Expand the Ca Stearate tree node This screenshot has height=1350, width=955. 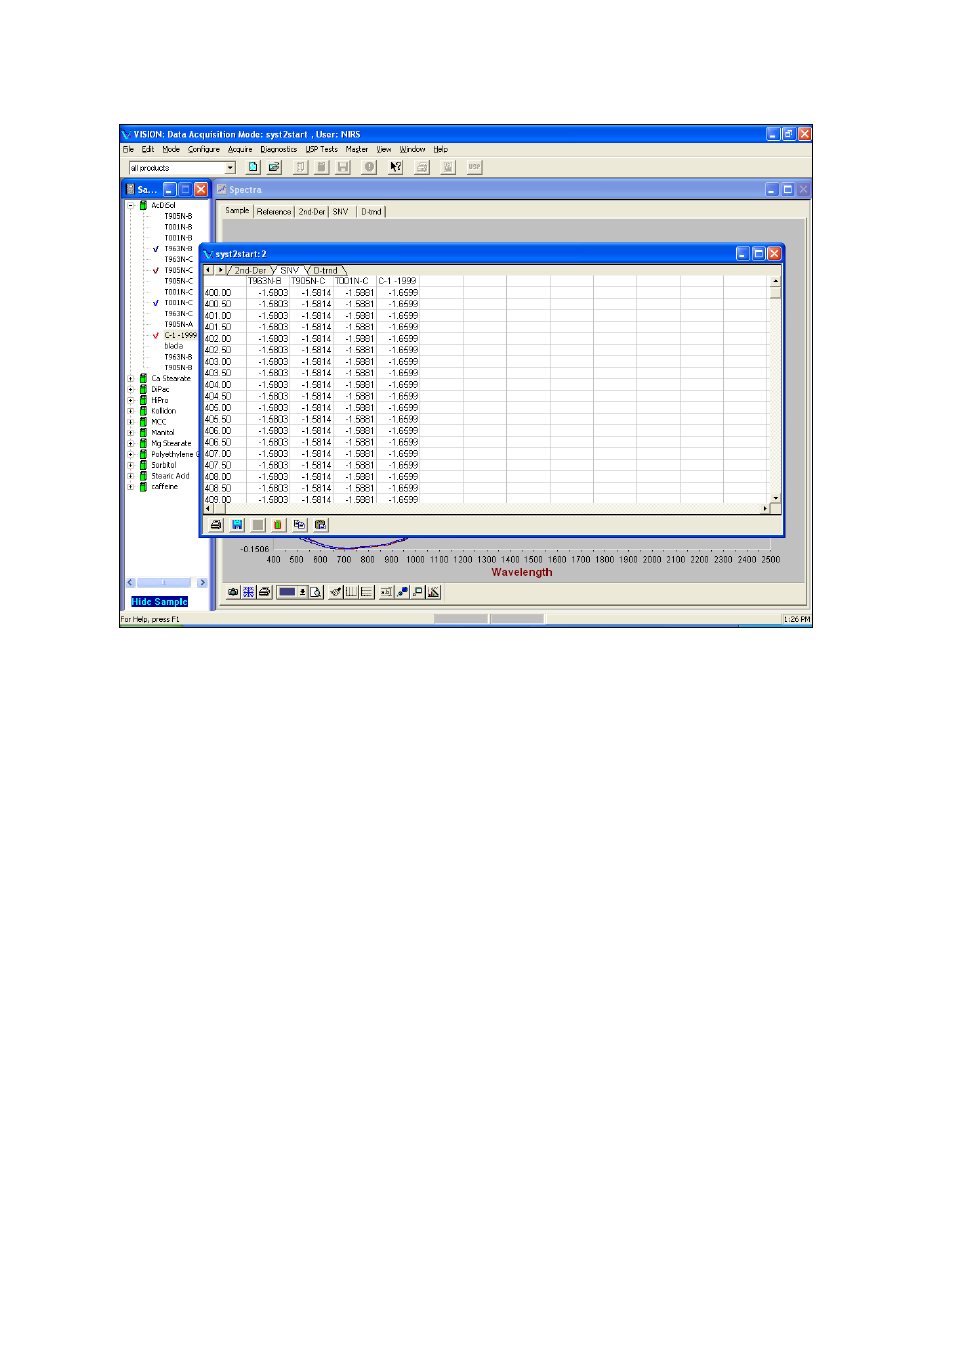tap(130, 379)
